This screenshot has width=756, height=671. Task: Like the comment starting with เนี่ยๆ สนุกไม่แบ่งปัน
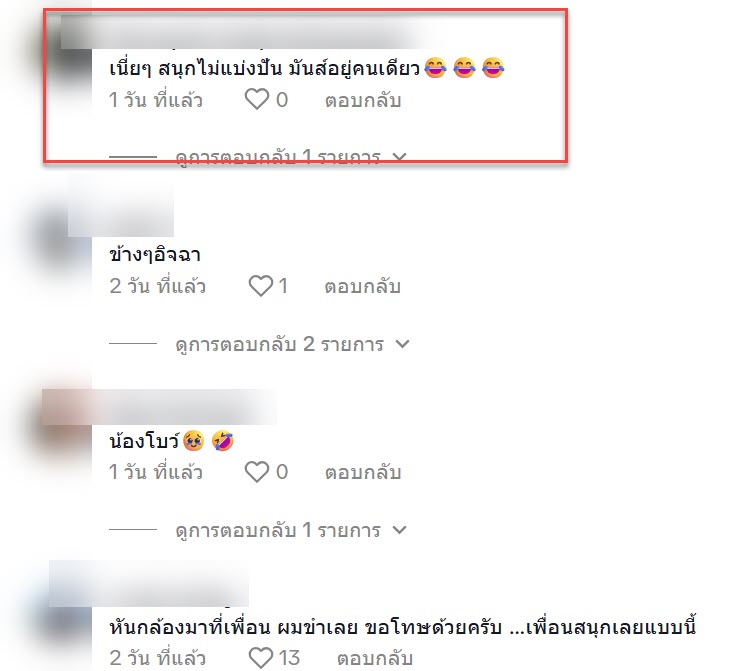(257, 100)
